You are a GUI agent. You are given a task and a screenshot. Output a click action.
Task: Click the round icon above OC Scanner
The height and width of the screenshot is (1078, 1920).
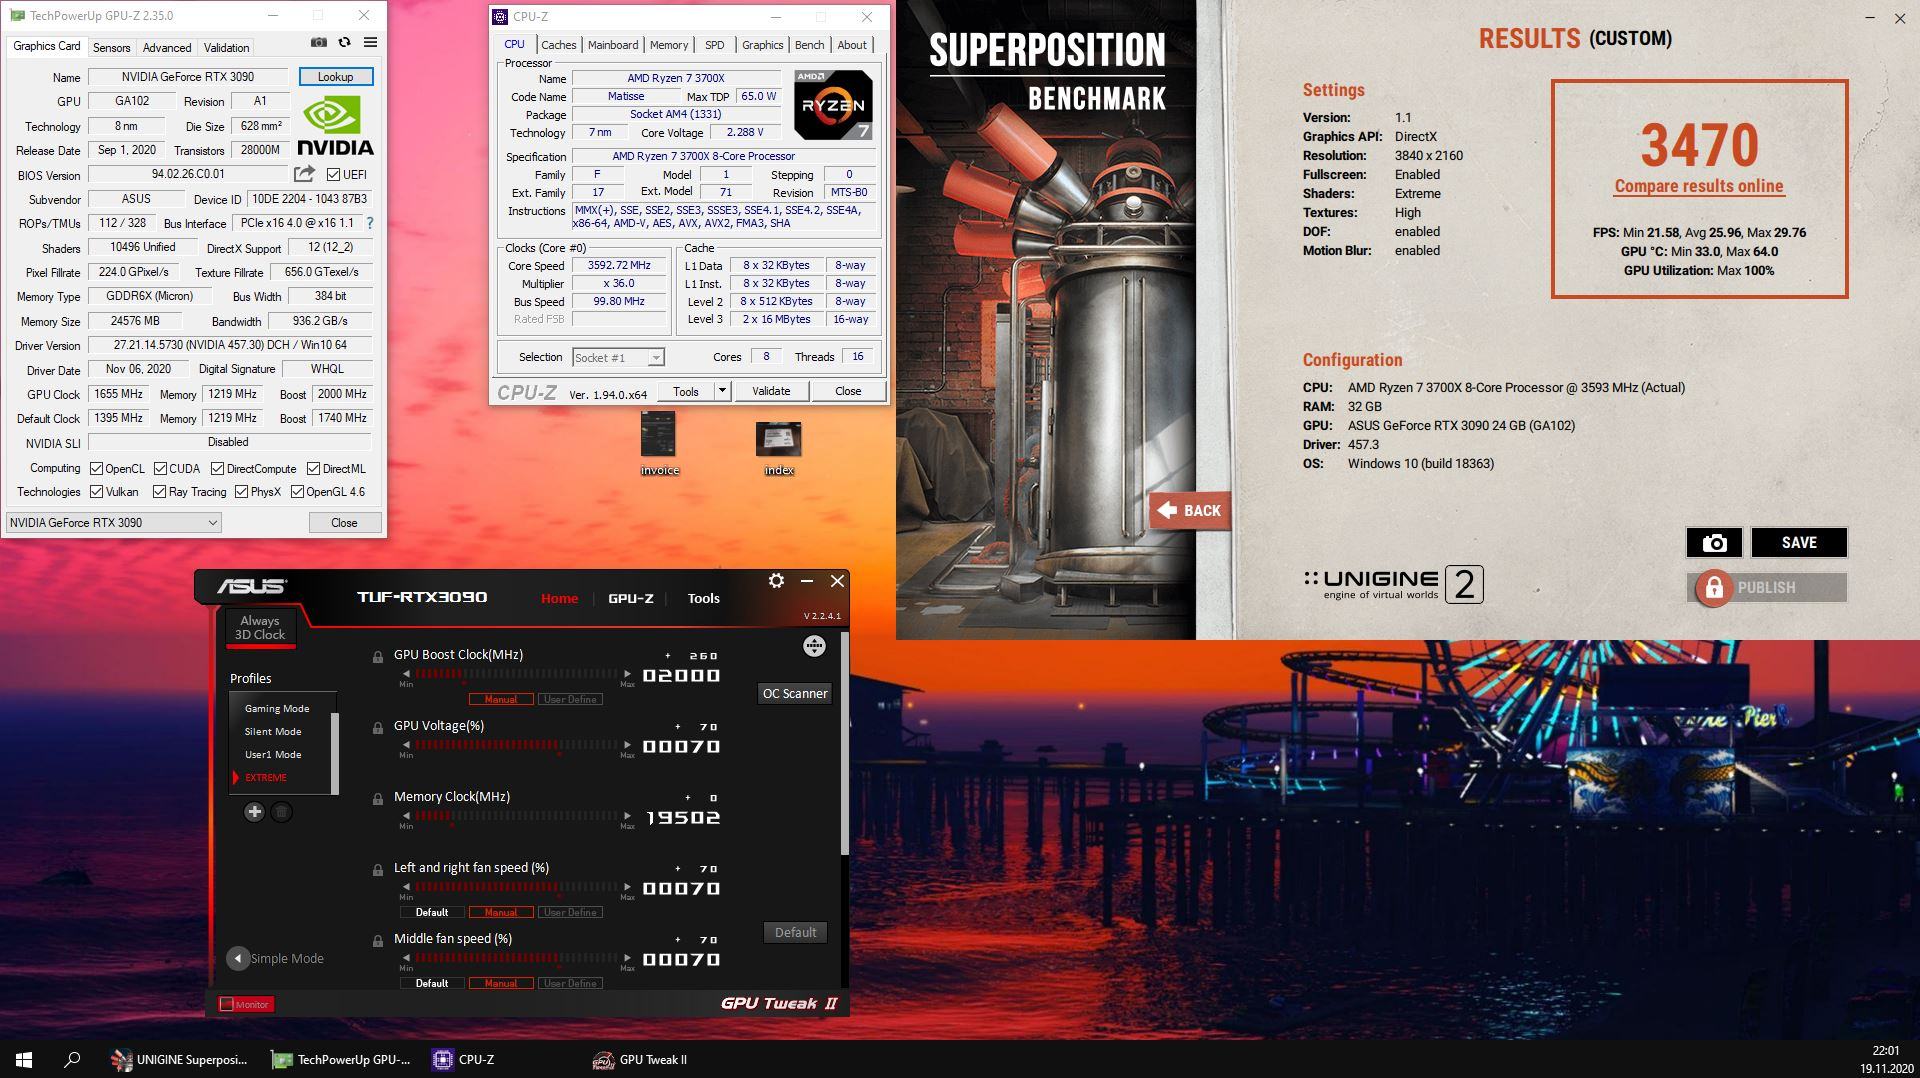coord(814,646)
